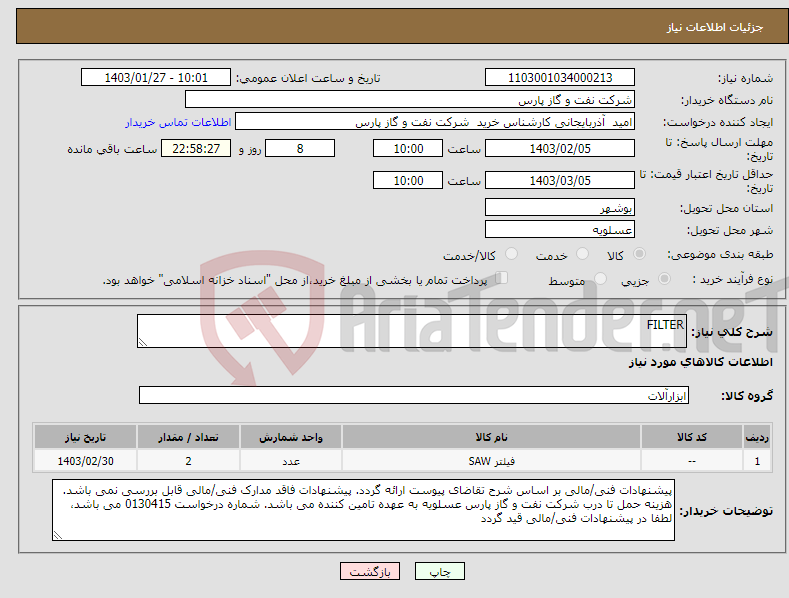Image resolution: width=789 pixels, height=598 pixels.
Task: Click اطلاعات کالاهای مورد نیاز section heading
Action: (700, 362)
